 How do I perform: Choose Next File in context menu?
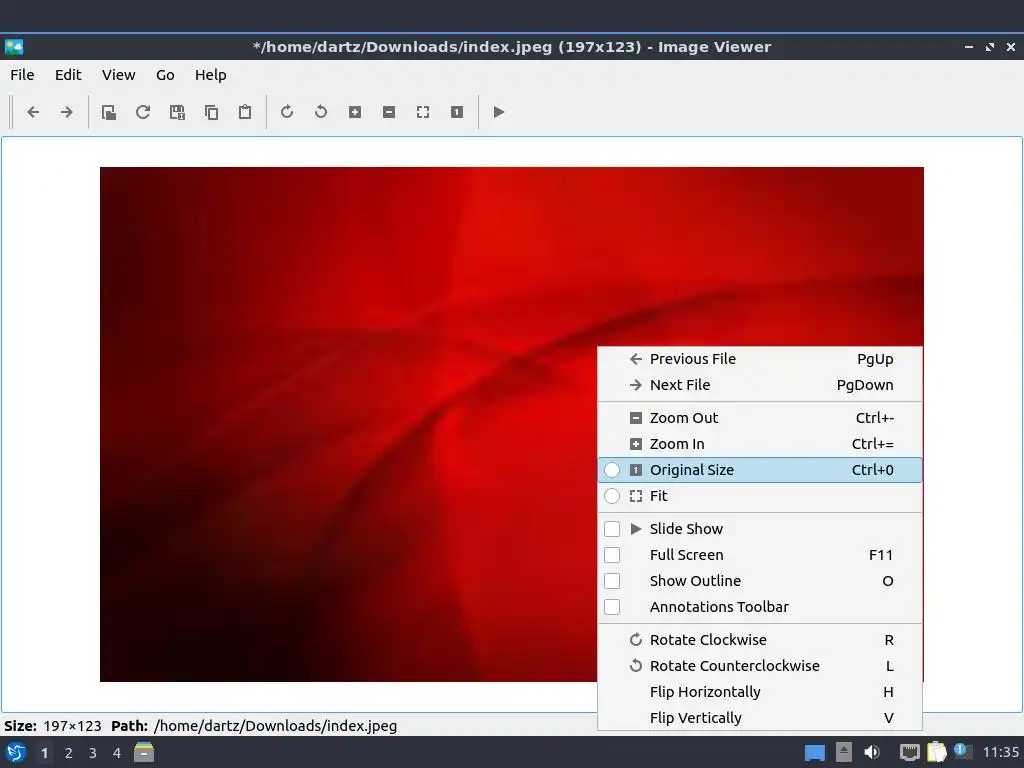point(760,385)
